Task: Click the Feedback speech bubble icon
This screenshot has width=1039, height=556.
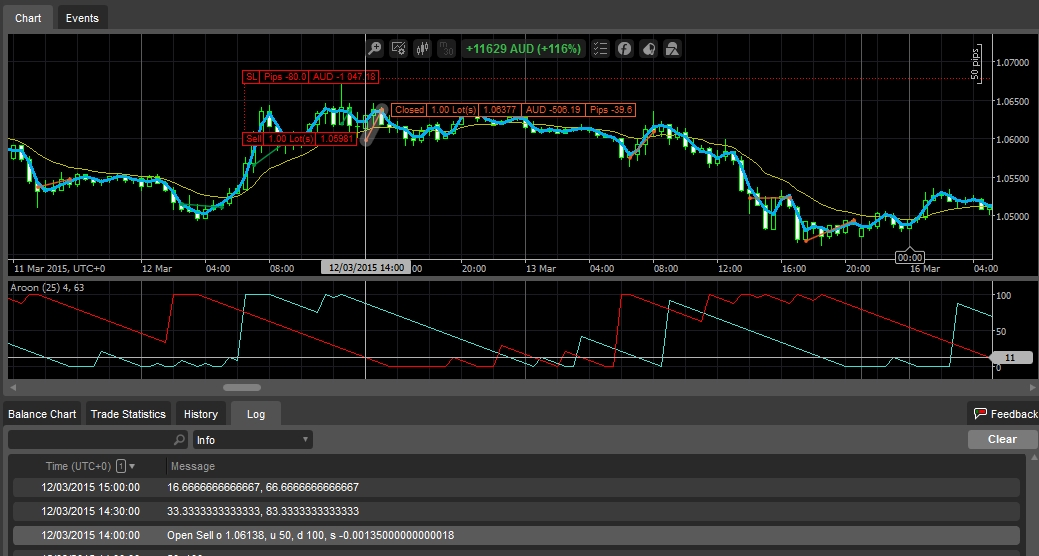Action: 980,414
